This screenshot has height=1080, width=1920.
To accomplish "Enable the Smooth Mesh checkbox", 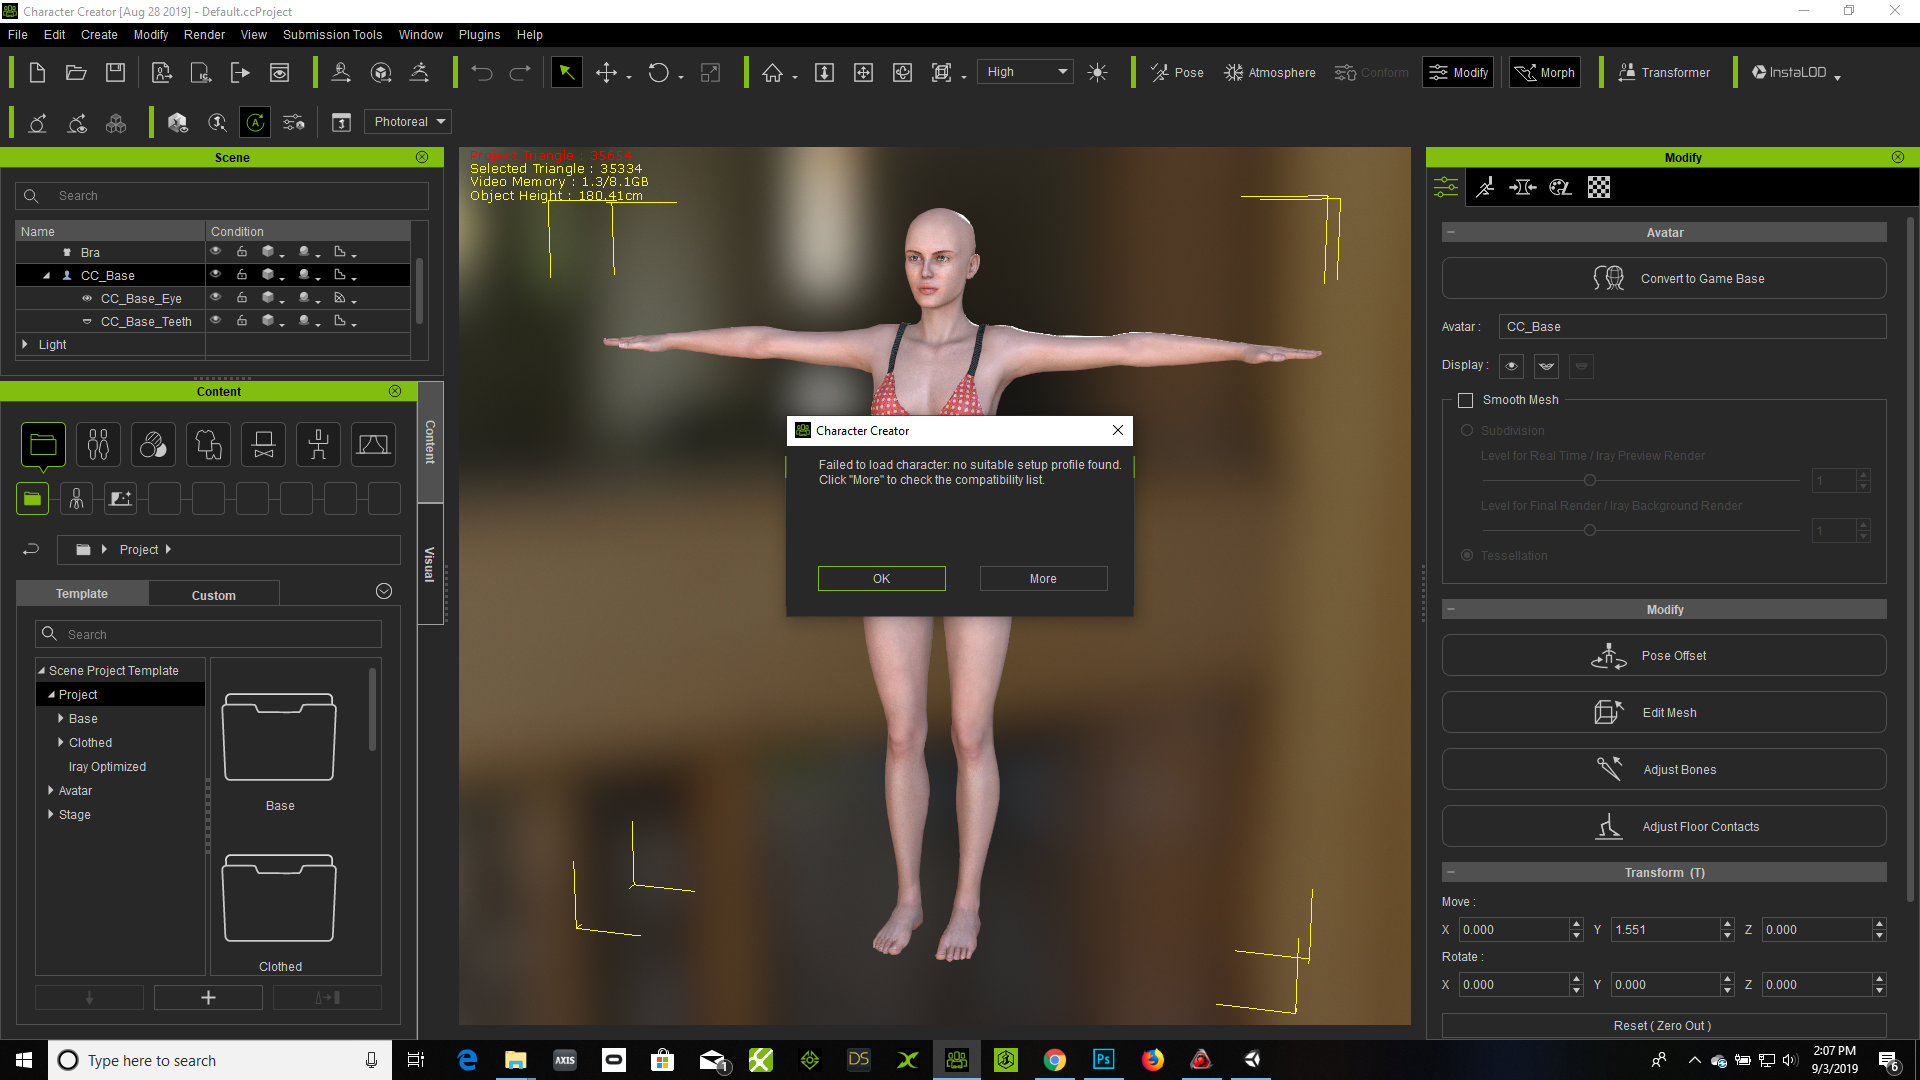I will point(1466,400).
